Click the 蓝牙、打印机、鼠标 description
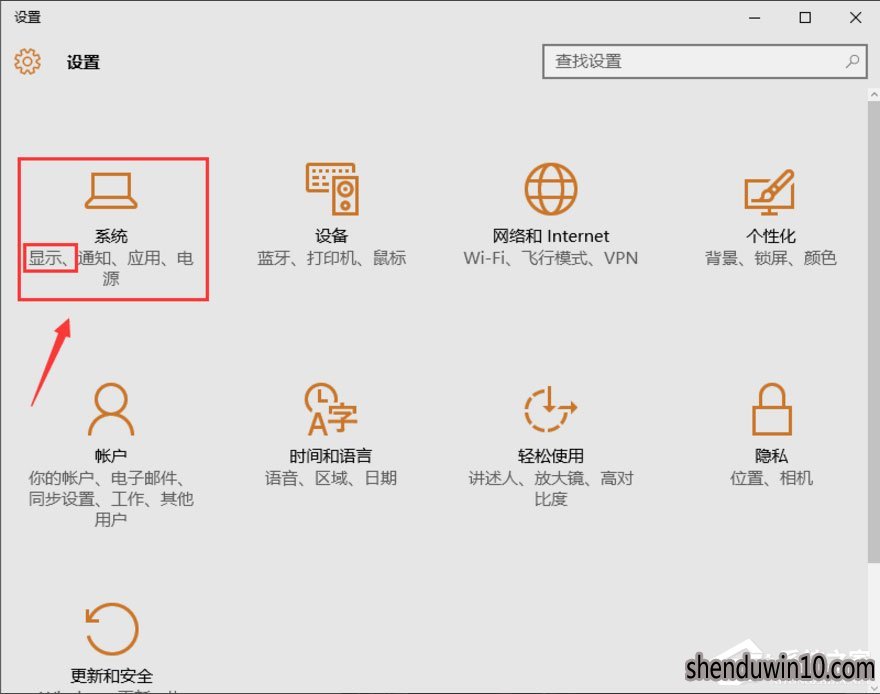This screenshot has height=694, width=880. [x=331, y=258]
